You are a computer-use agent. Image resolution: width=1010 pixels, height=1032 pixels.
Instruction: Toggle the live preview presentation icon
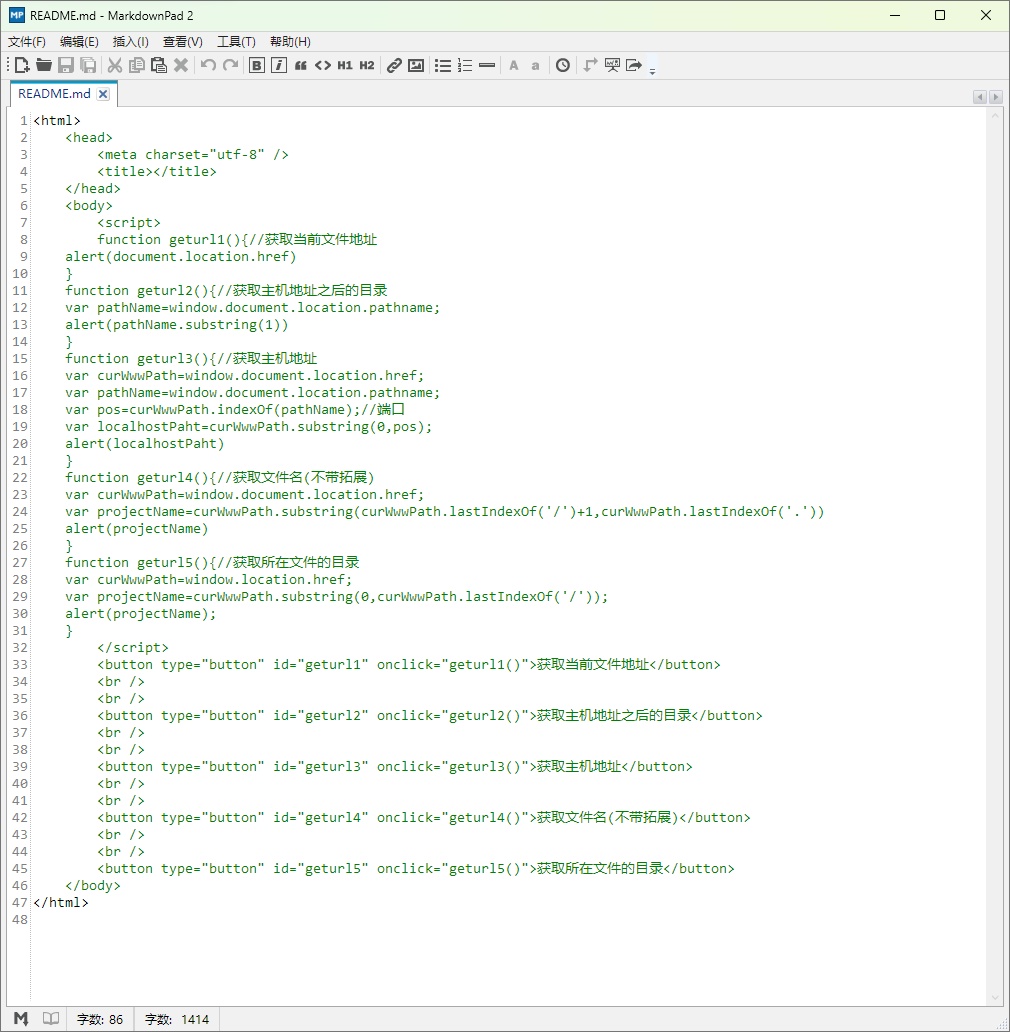click(x=613, y=65)
